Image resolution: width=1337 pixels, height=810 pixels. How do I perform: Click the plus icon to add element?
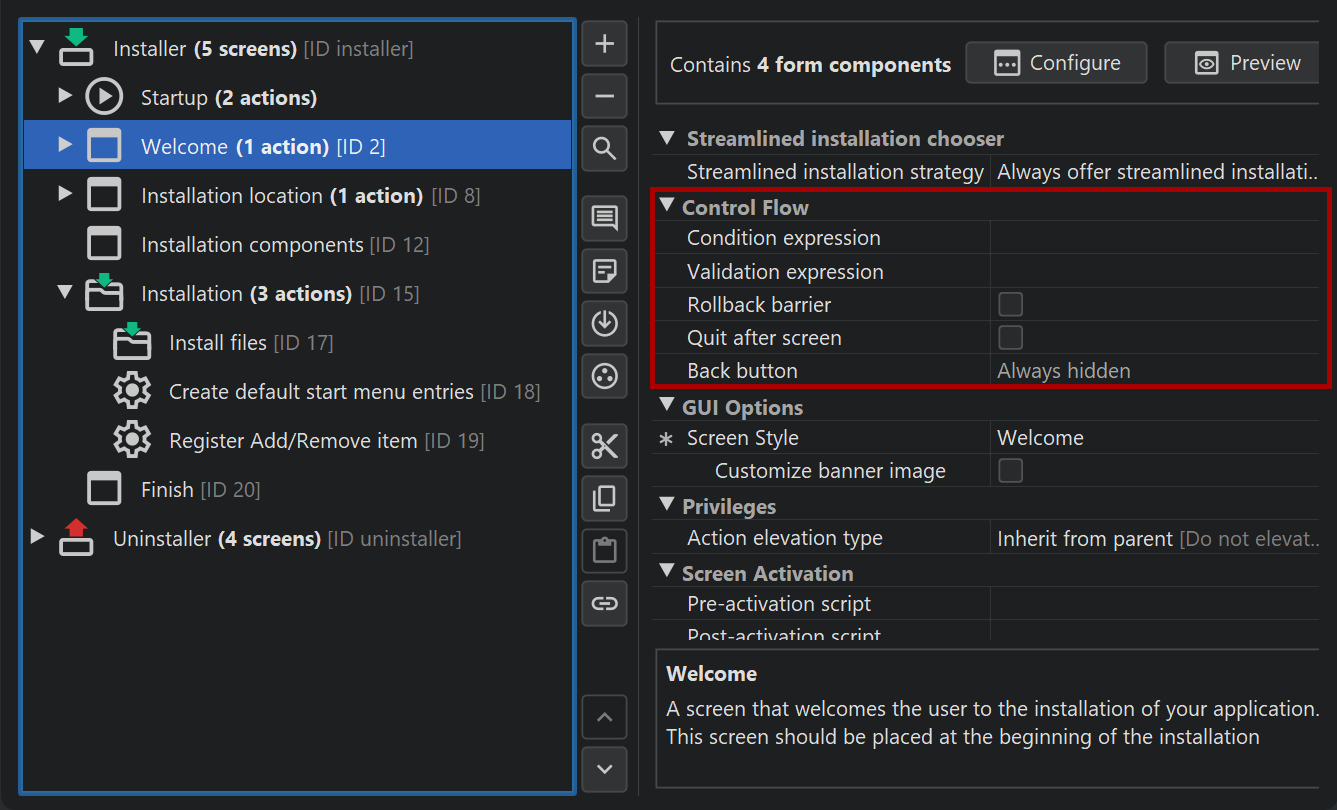(604, 44)
